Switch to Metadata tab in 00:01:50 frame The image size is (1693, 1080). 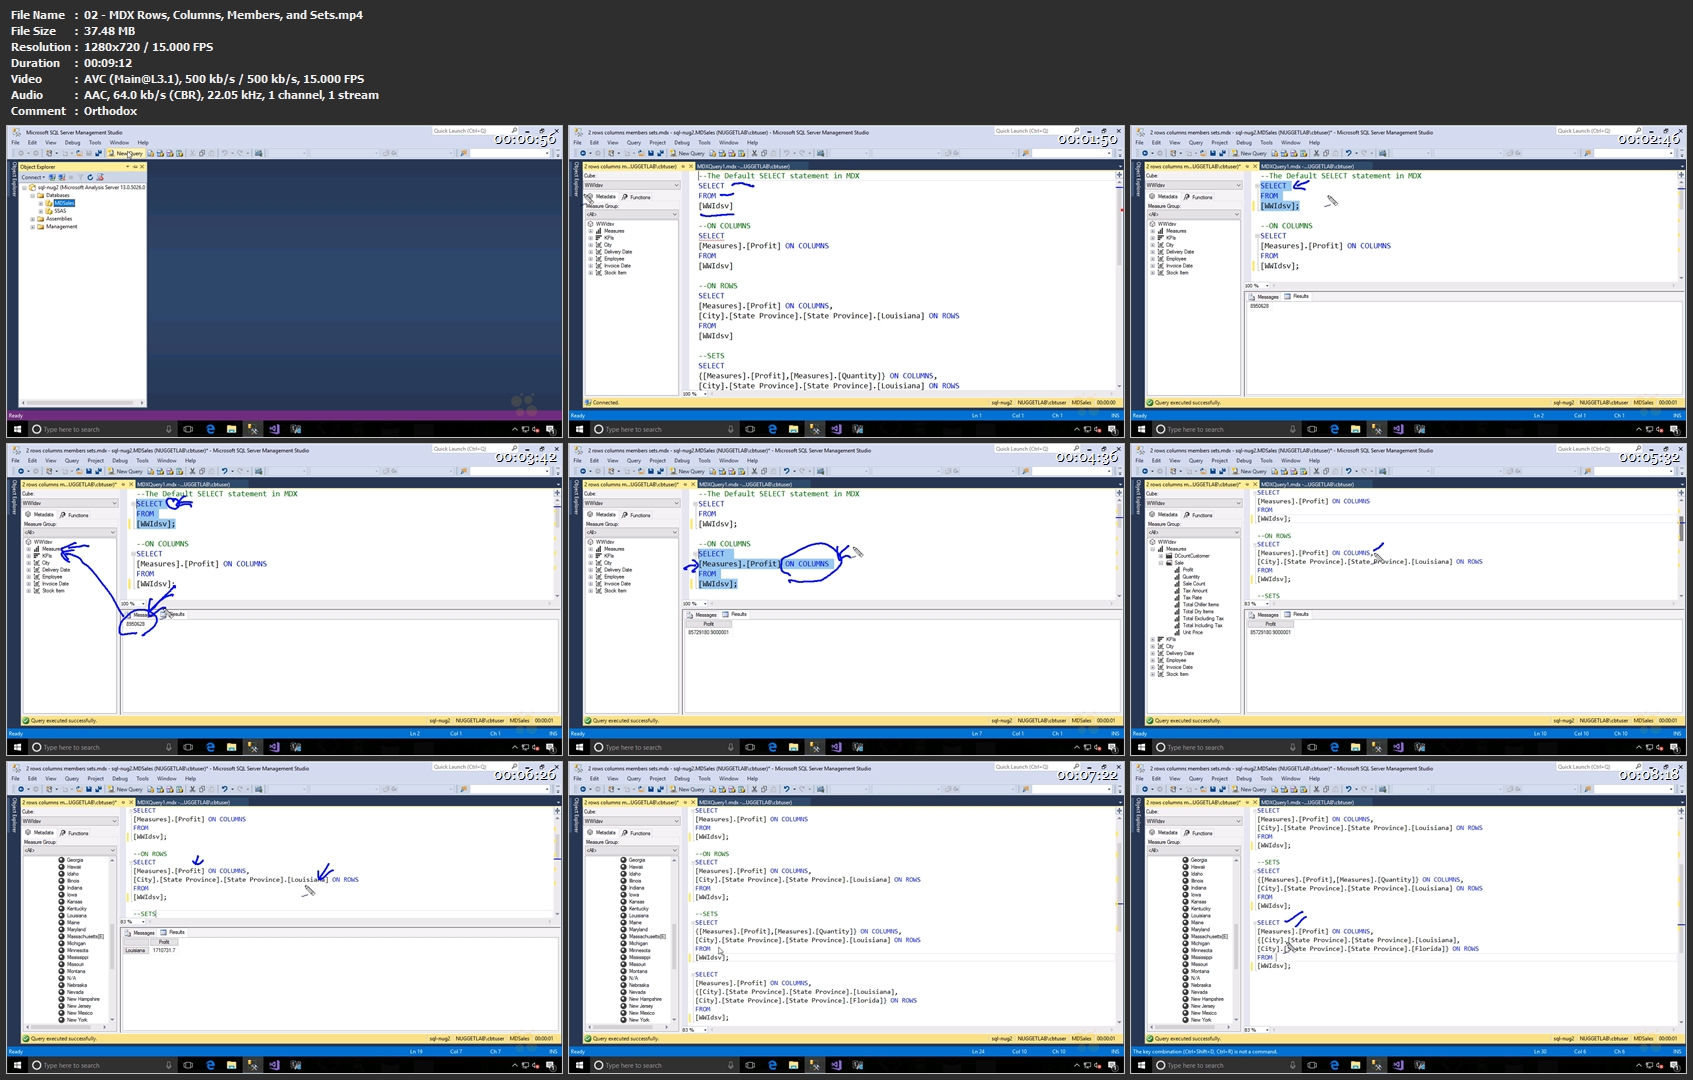pos(604,197)
